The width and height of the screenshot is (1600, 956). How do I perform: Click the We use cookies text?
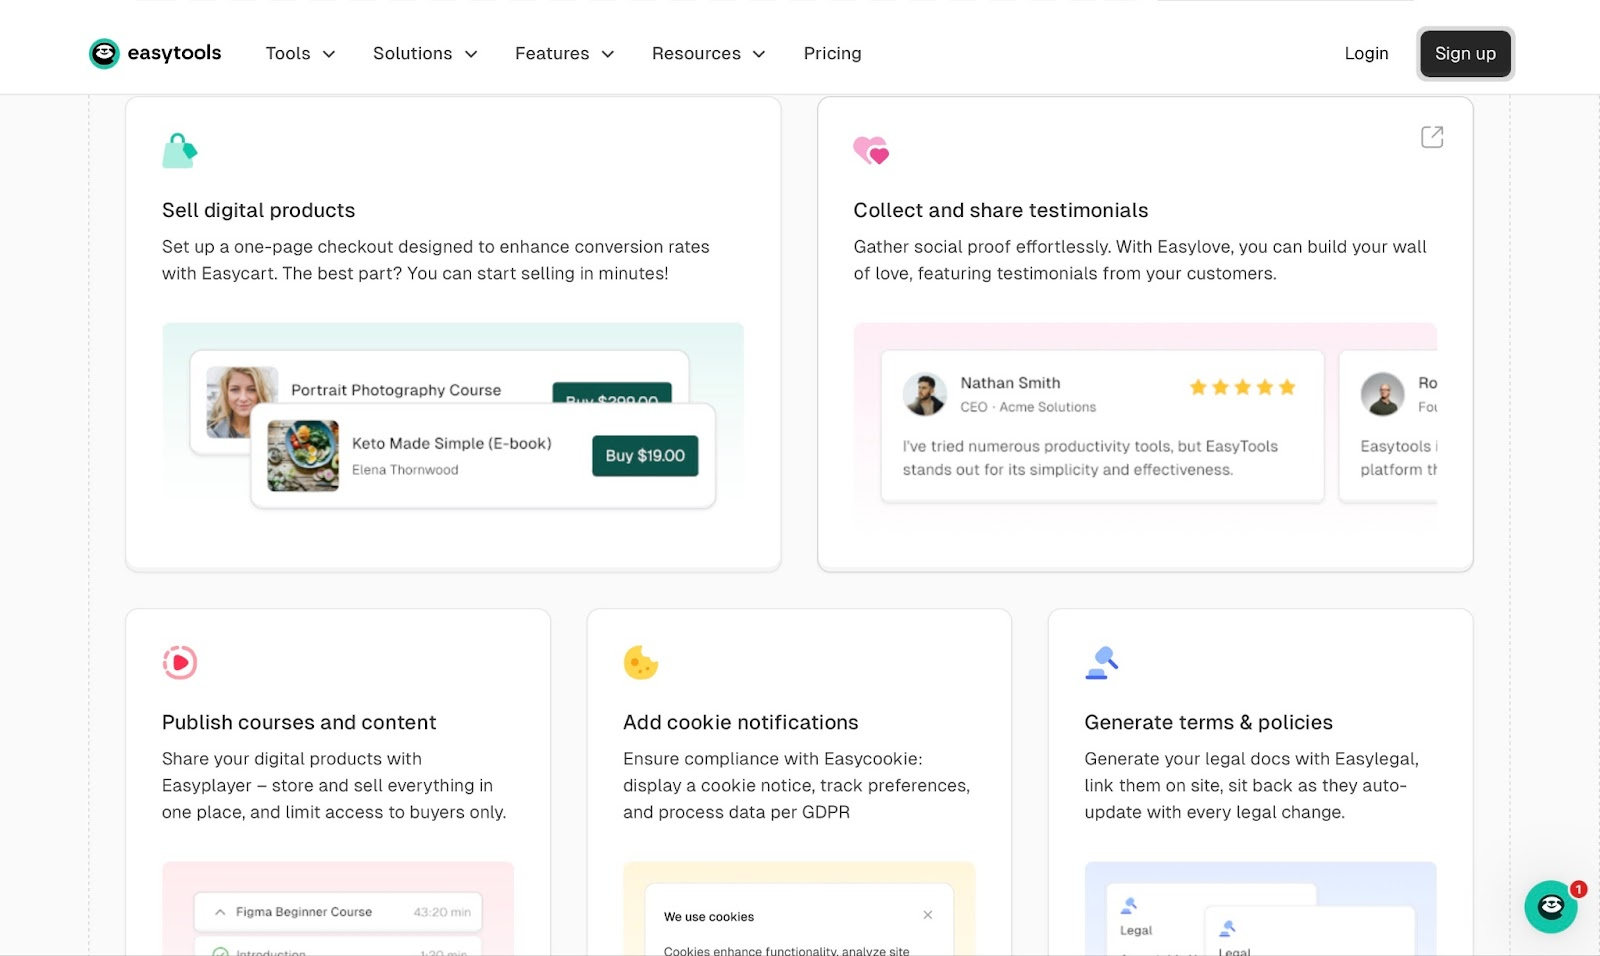[709, 917]
